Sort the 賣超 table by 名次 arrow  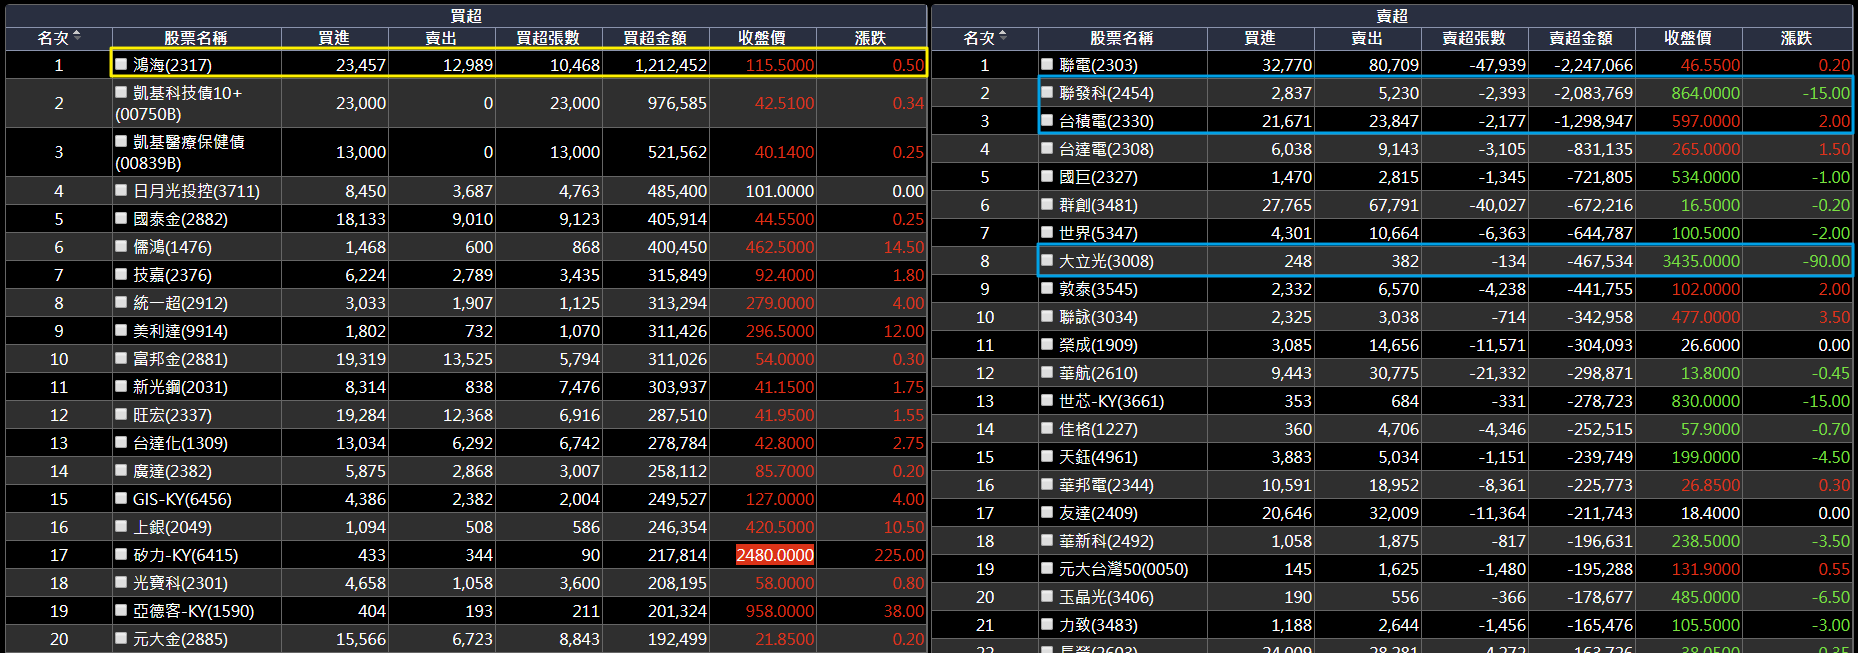[x=1003, y=37]
